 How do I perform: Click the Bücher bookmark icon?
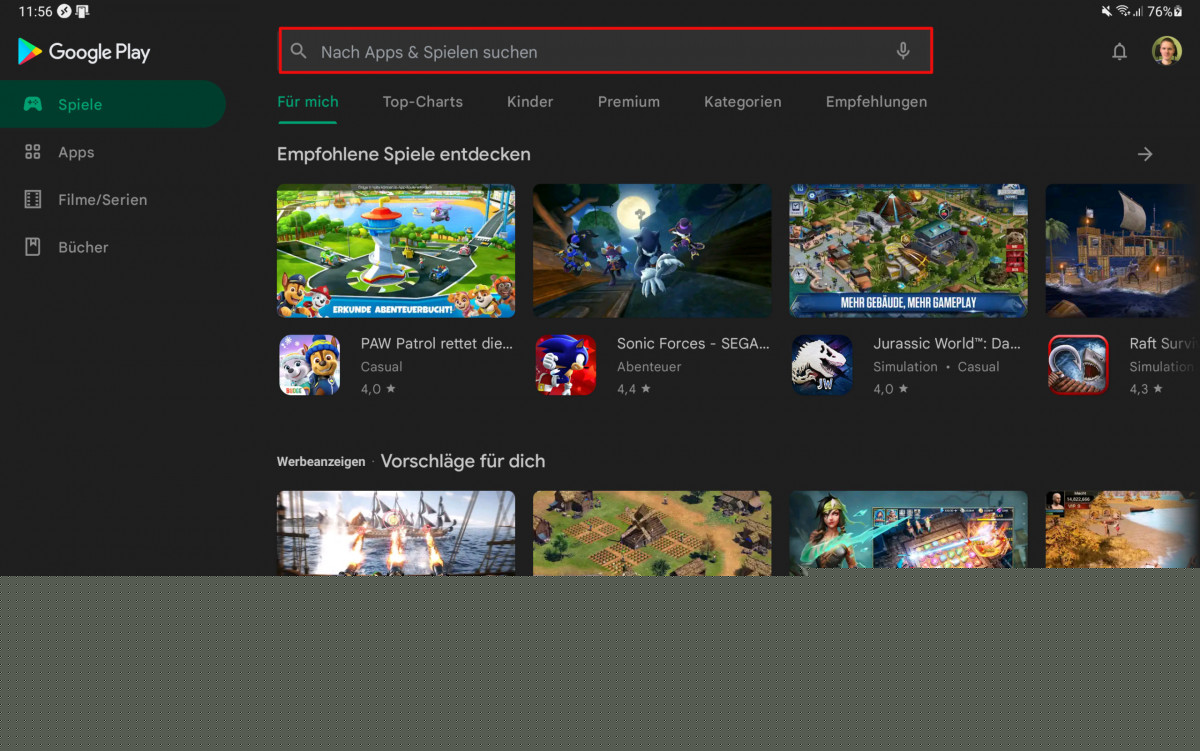[33, 247]
